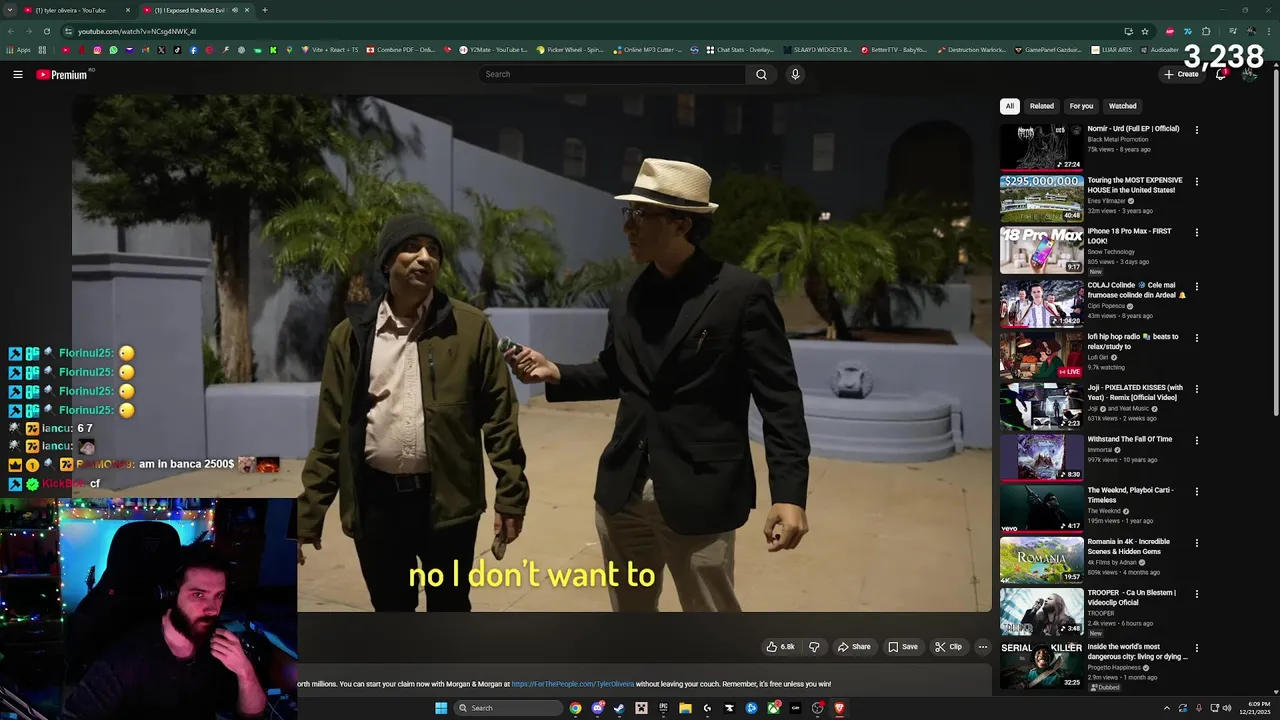Open Apps bookmark in bookmarks bar
The image size is (1280, 720).
click(18, 49)
